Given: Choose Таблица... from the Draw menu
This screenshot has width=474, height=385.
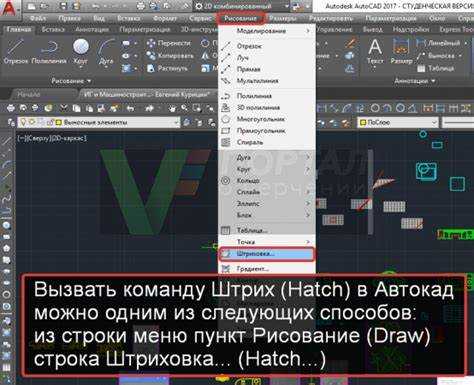Looking at the screenshot, I should 267,230.
